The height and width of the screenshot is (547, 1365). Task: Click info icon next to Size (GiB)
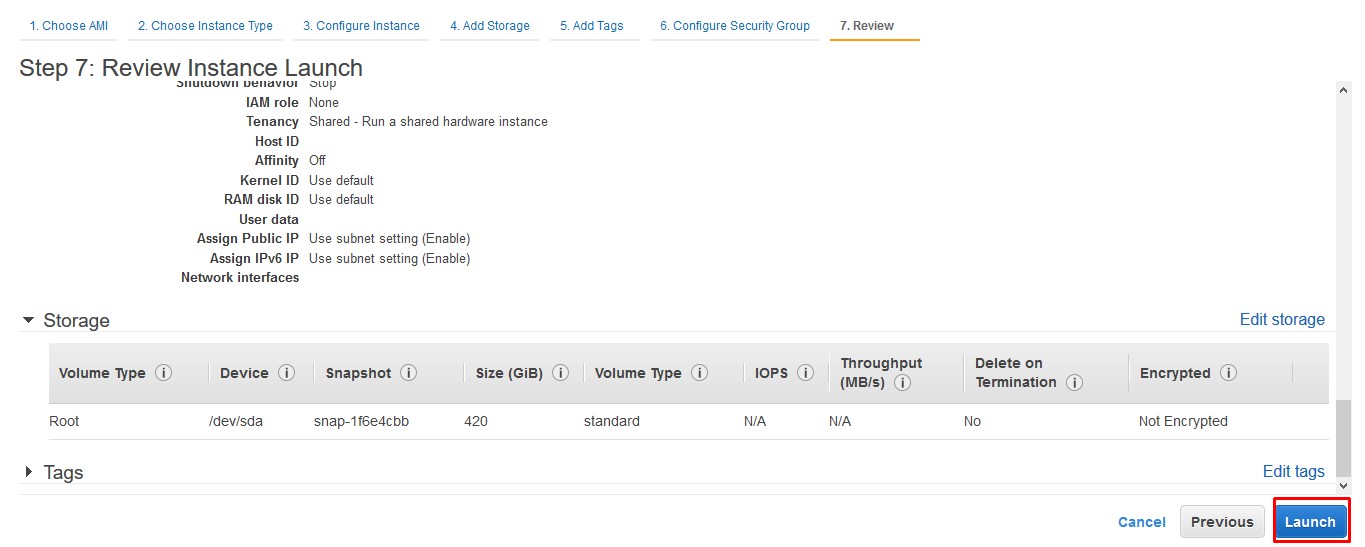[x=560, y=373]
